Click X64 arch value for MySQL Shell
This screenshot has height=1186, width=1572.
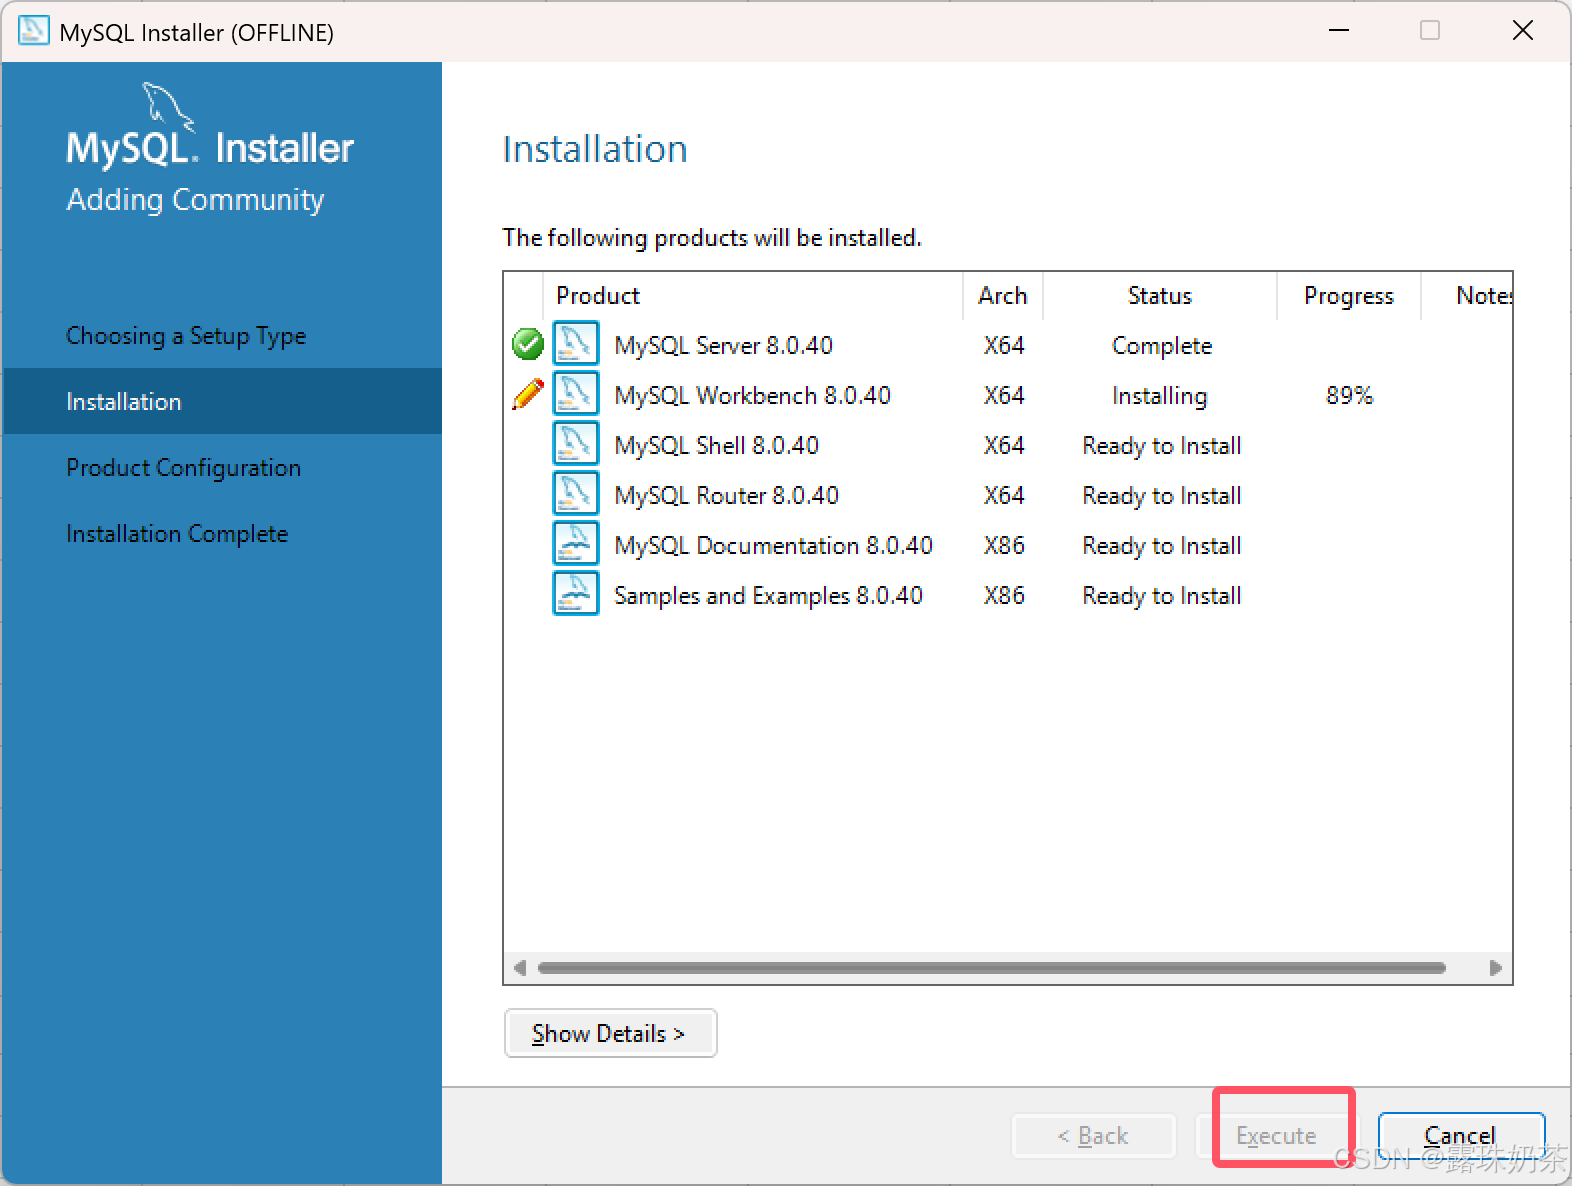click(1004, 445)
